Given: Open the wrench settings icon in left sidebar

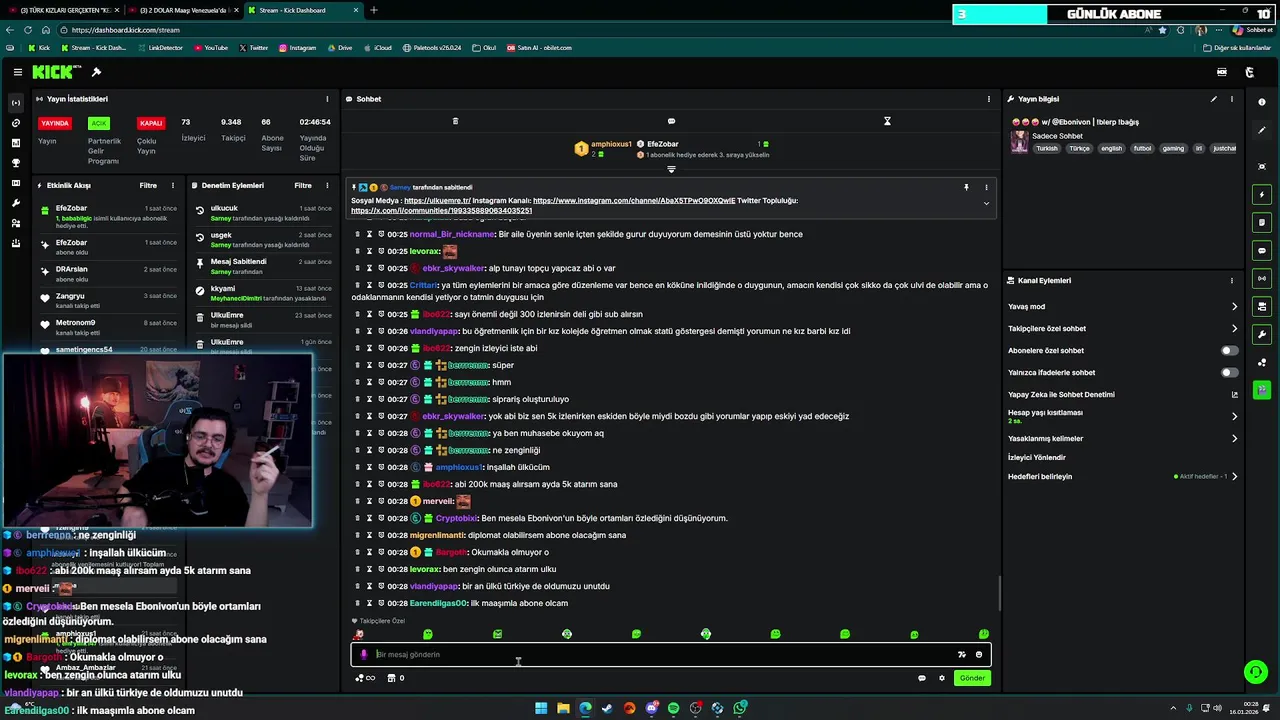Looking at the screenshot, I should [x=16, y=203].
